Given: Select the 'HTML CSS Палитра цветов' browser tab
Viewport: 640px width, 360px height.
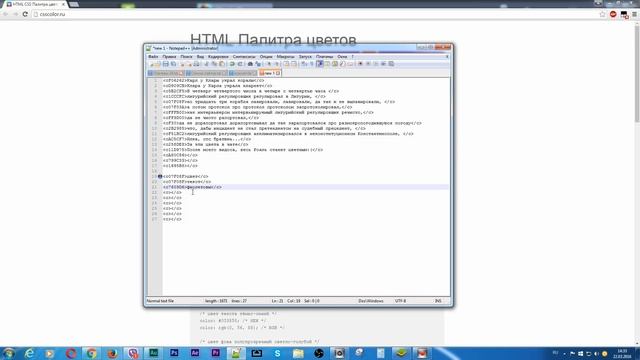Looking at the screenshot, I should [35, 4].
